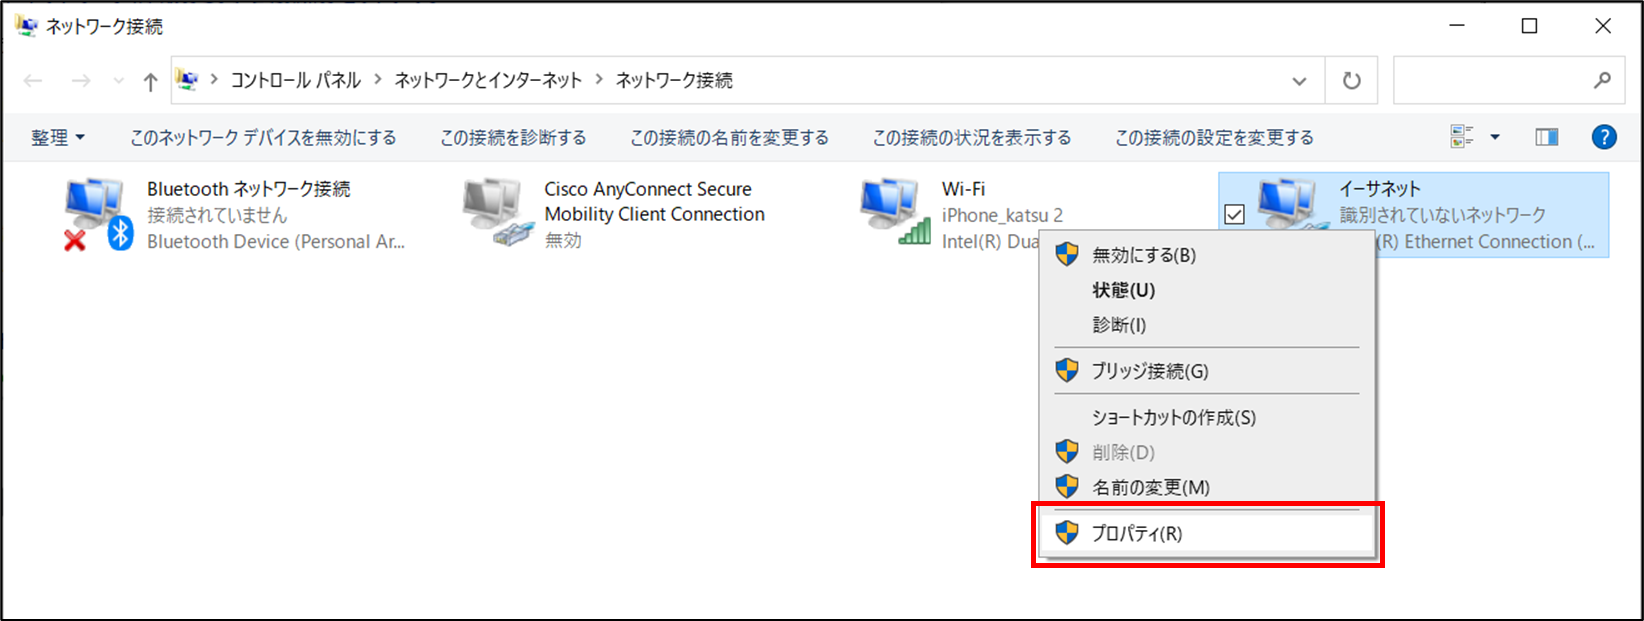
Task: Click 名前の変更(M) menu entry
Action: pyautogui.click(x=1207, y=487)
